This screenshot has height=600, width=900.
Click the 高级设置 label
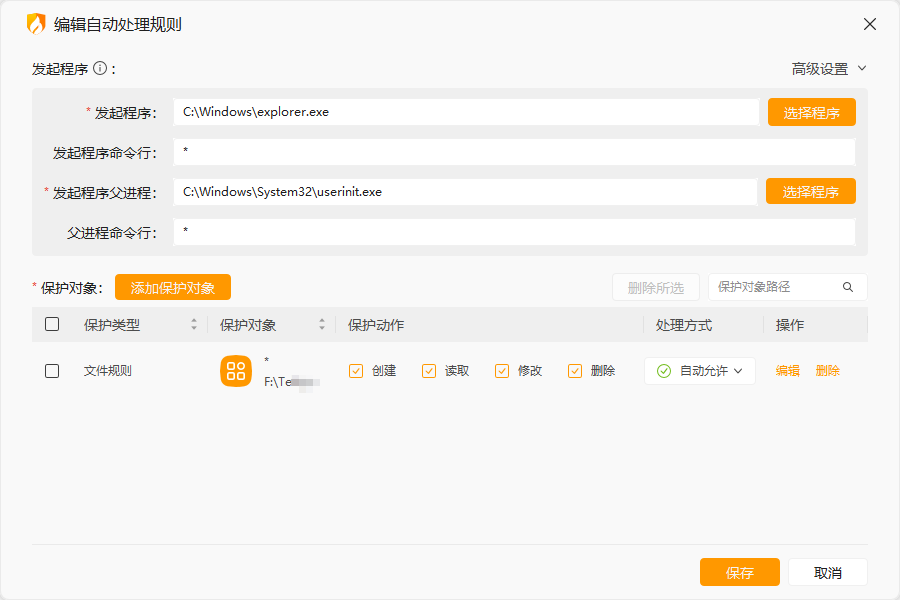(820, 69)
